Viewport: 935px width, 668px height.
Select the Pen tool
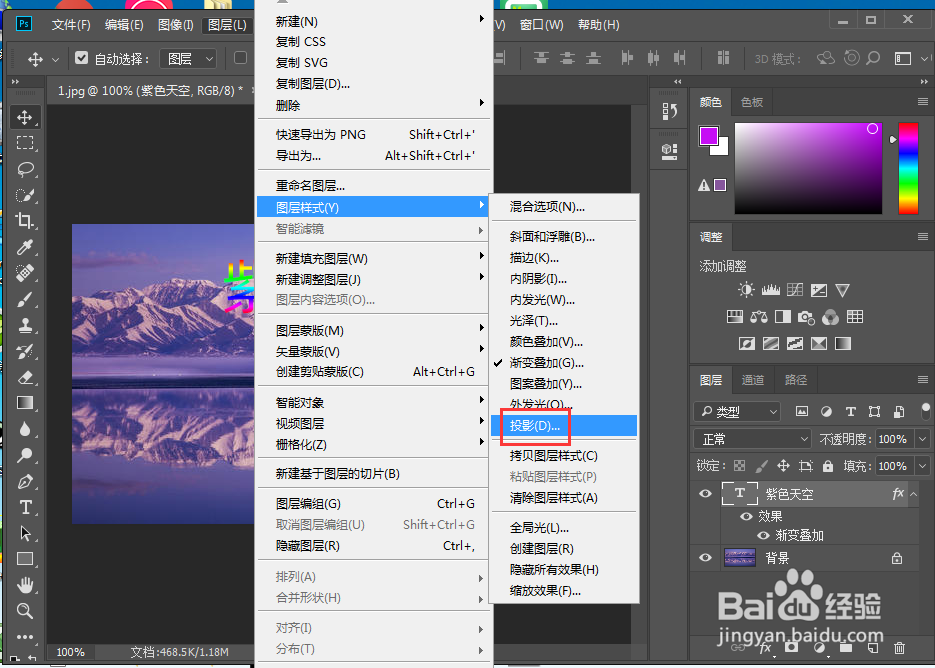click(x=24, y=481)
